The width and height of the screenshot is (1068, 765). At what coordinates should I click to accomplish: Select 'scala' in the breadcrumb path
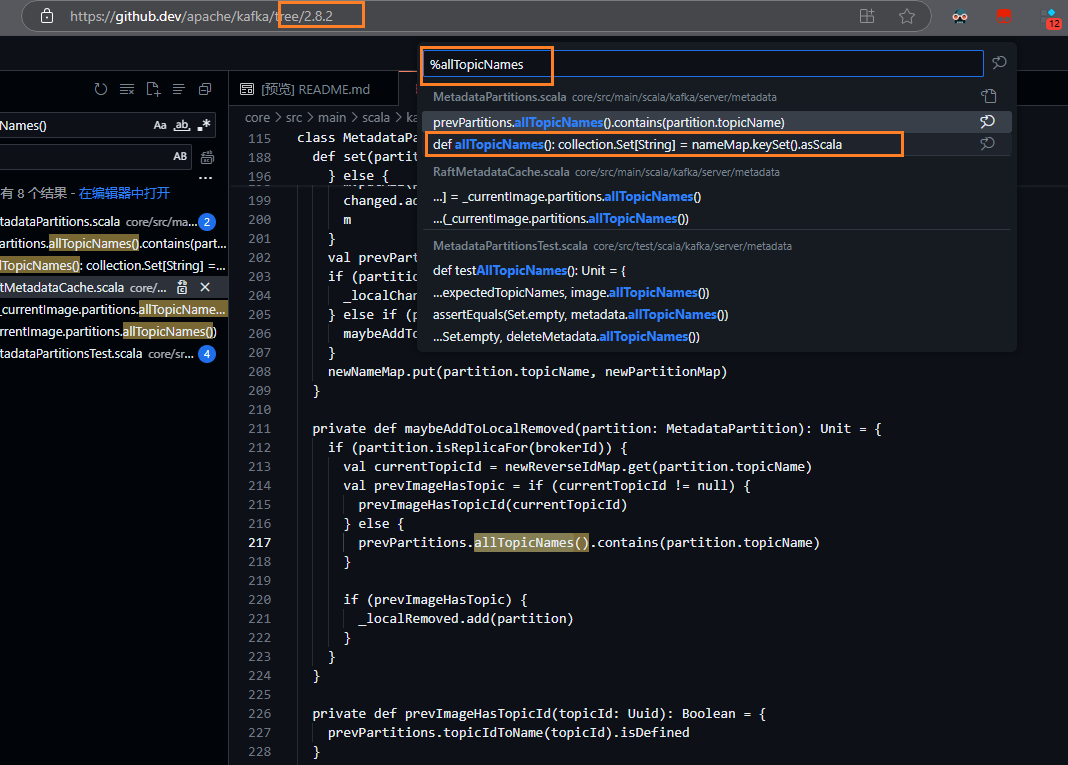[375, 118]
